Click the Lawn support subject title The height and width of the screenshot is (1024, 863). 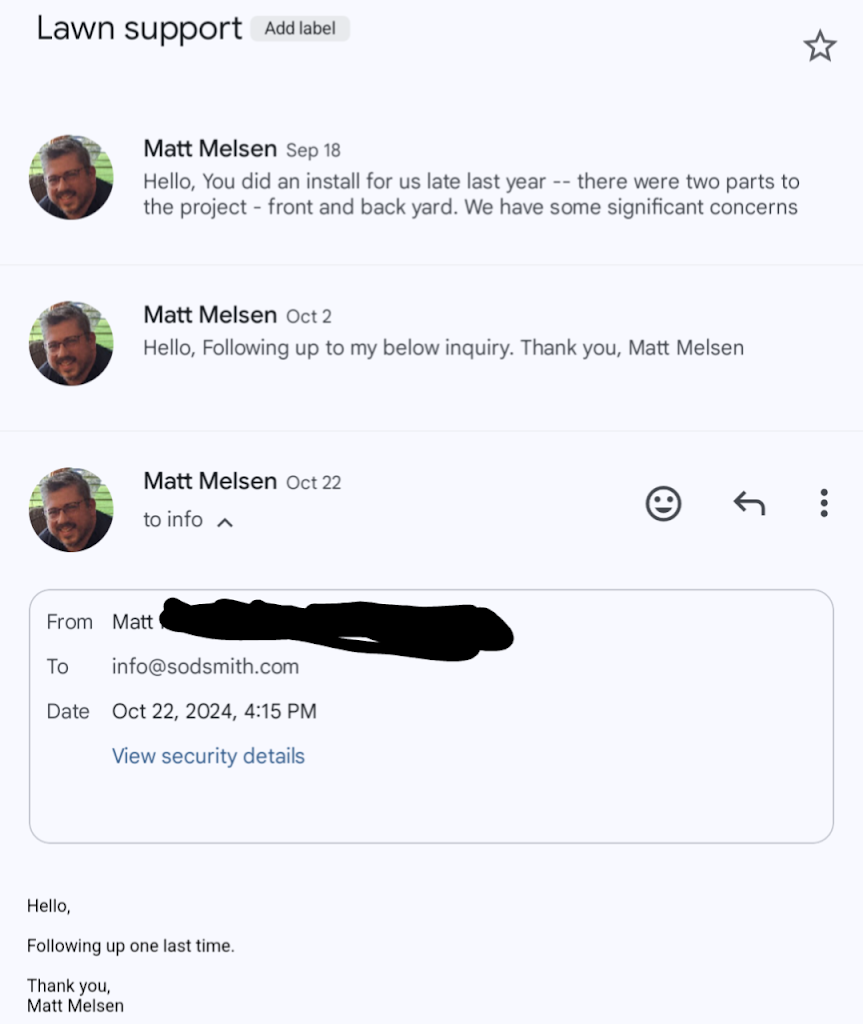pos(139,29)
